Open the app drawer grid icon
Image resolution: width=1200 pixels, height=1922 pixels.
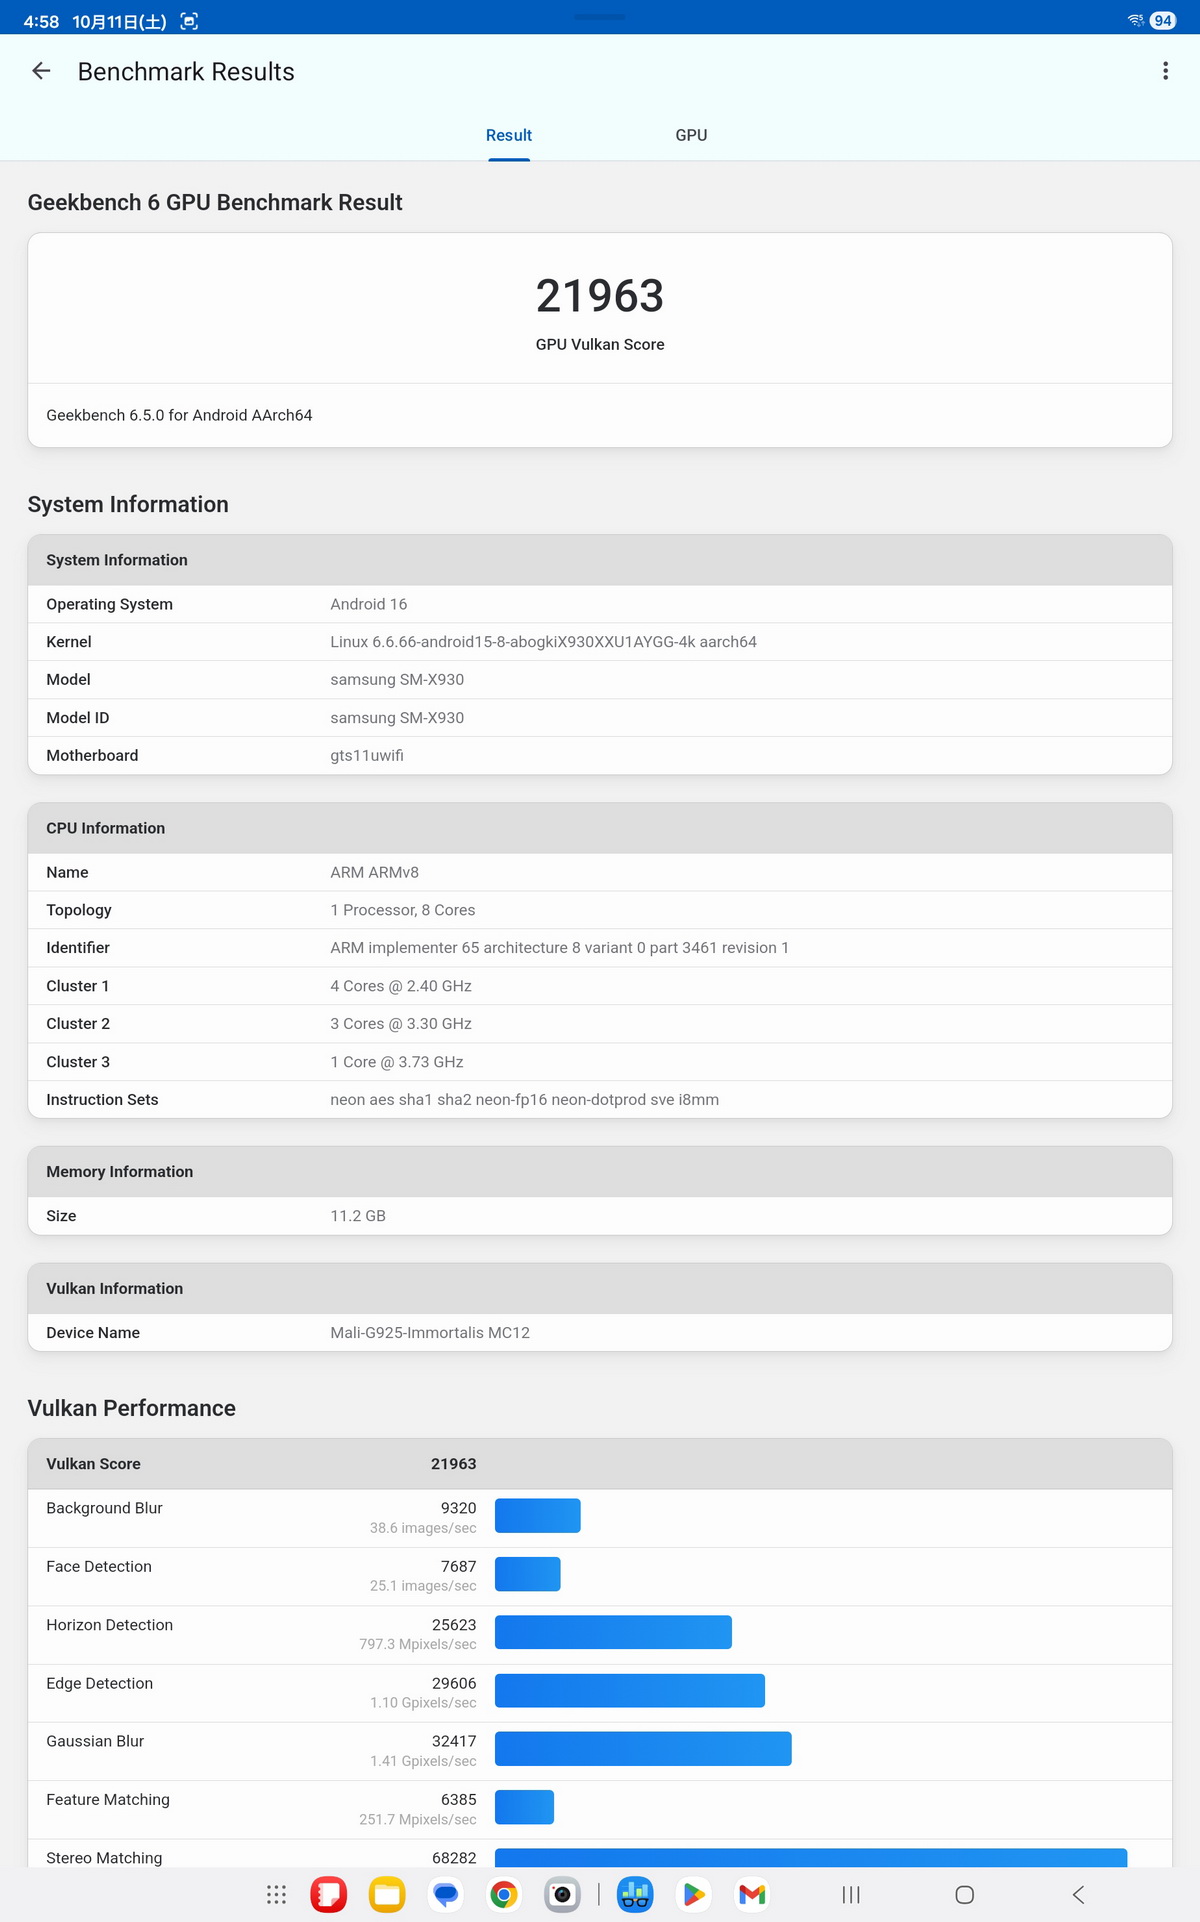pos(277,1894)
